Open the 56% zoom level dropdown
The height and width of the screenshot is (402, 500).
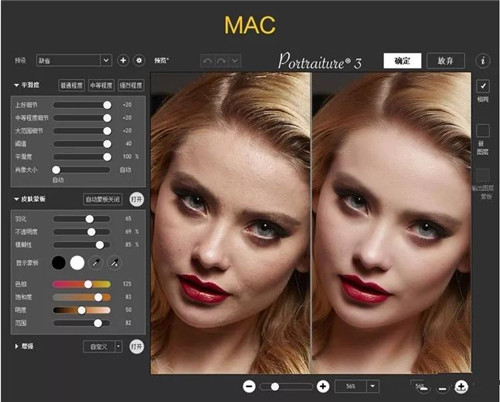tap(357, 387)
